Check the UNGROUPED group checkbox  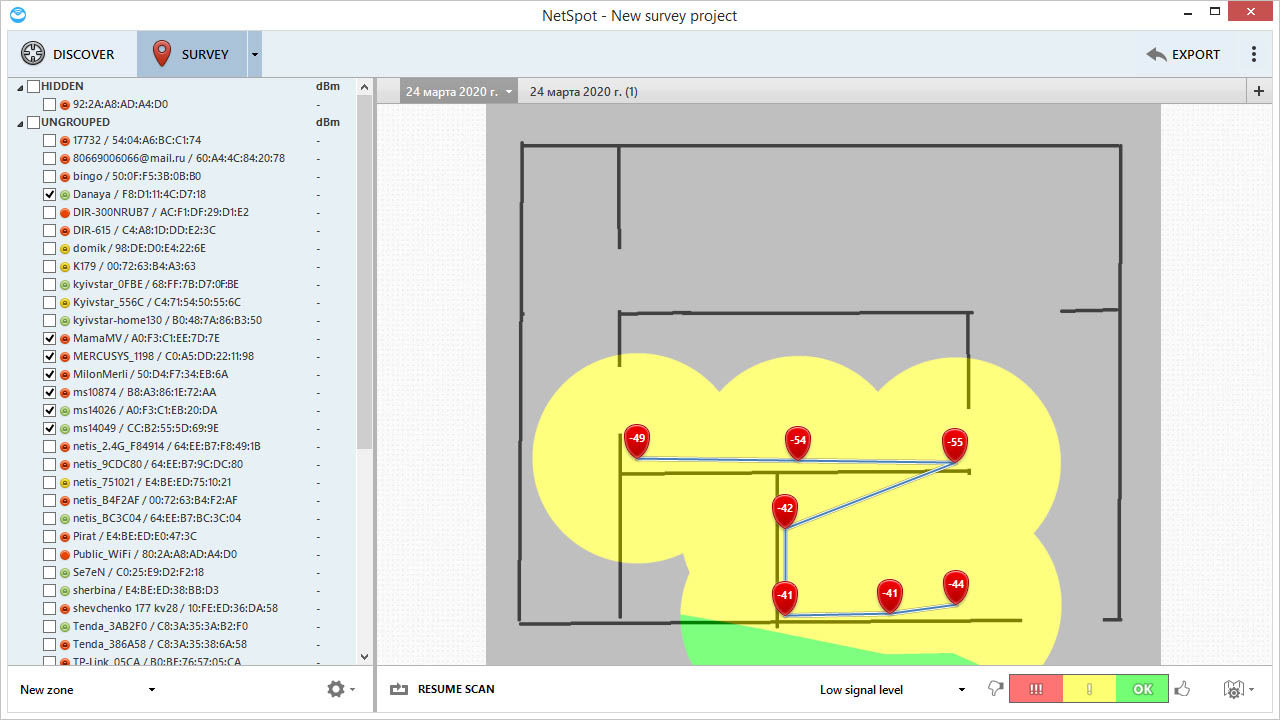34,122
